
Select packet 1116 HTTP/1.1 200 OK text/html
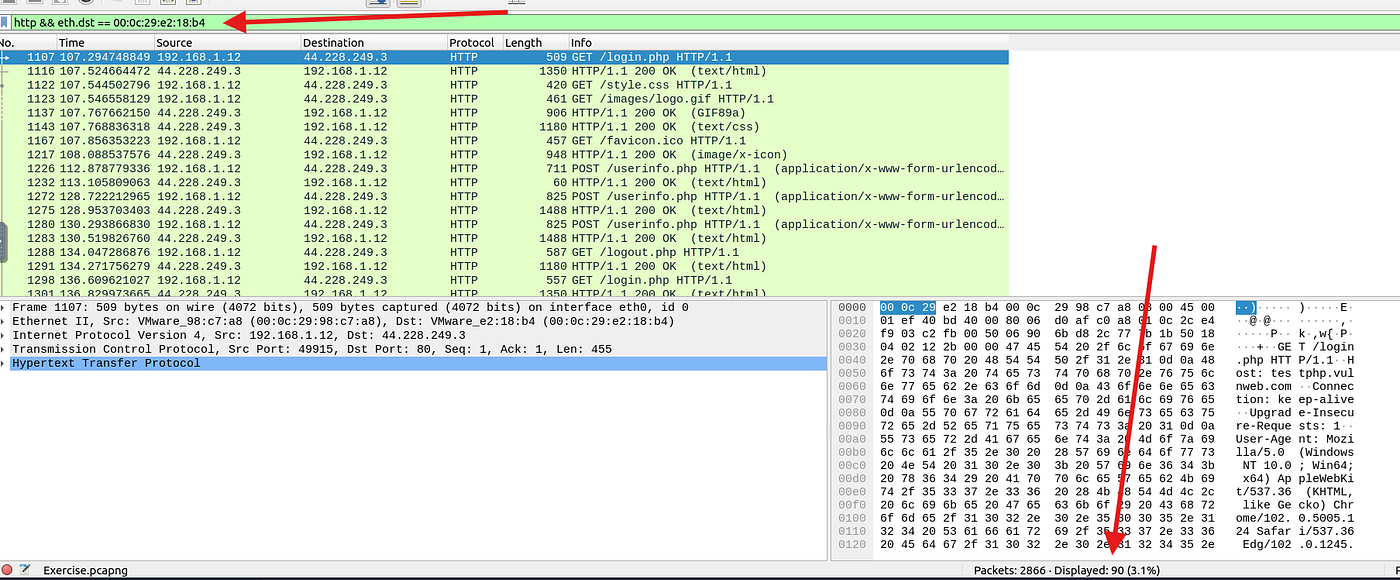coord(504,71)
